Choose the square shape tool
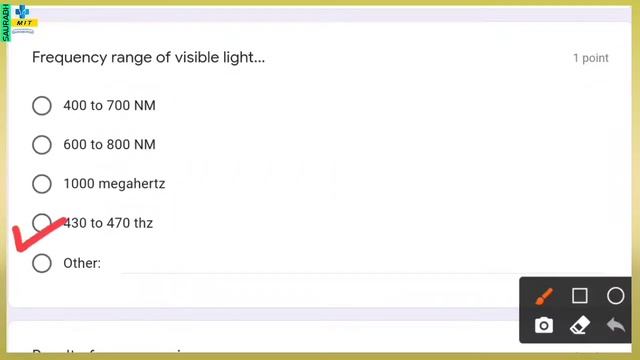This screenshot has width=640, height=360. click(580, 296)
